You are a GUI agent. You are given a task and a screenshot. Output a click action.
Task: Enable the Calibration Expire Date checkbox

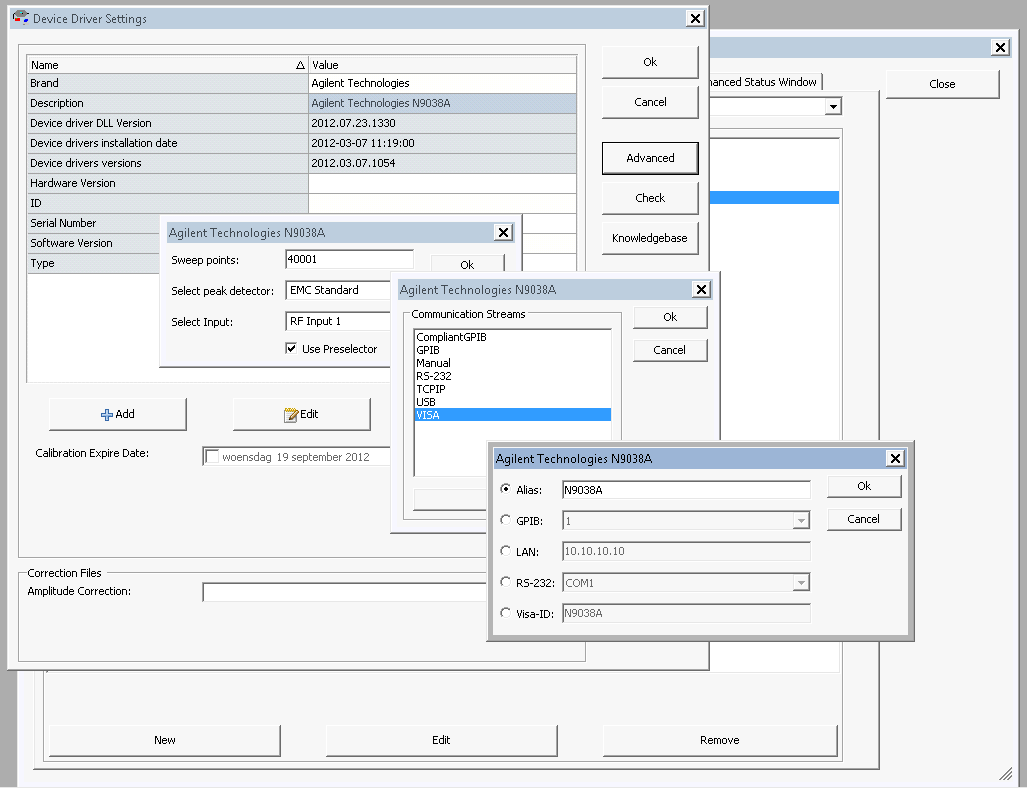coord(212,456)
